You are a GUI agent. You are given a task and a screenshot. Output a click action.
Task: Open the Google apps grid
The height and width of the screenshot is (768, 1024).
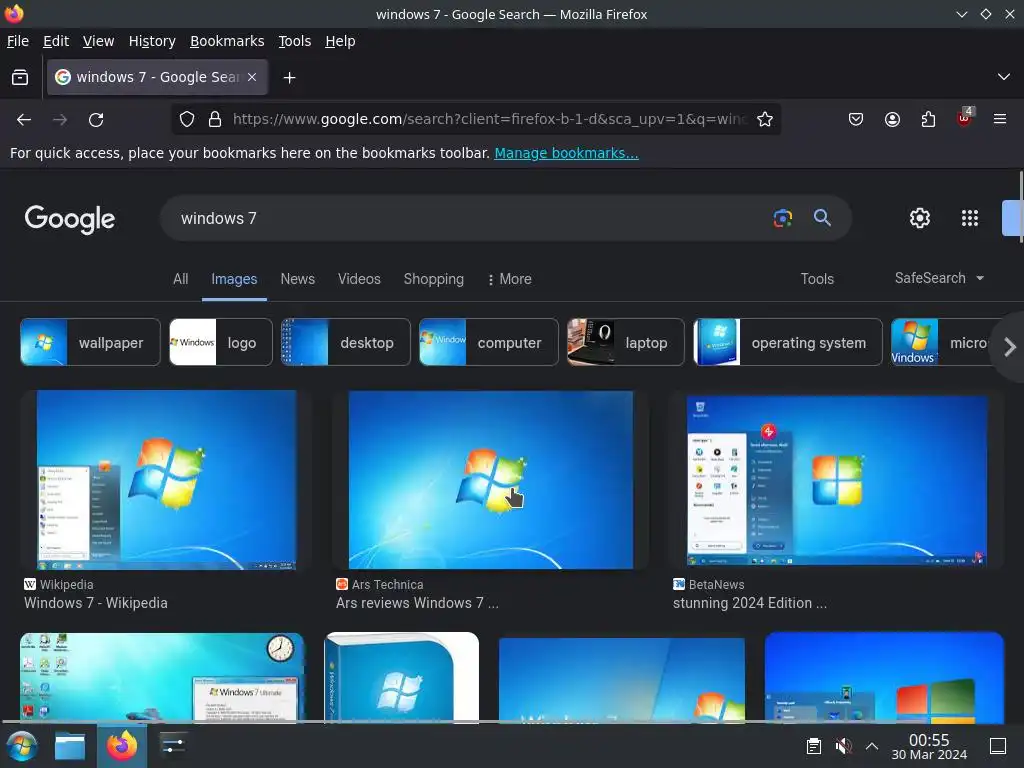(970, 218)
